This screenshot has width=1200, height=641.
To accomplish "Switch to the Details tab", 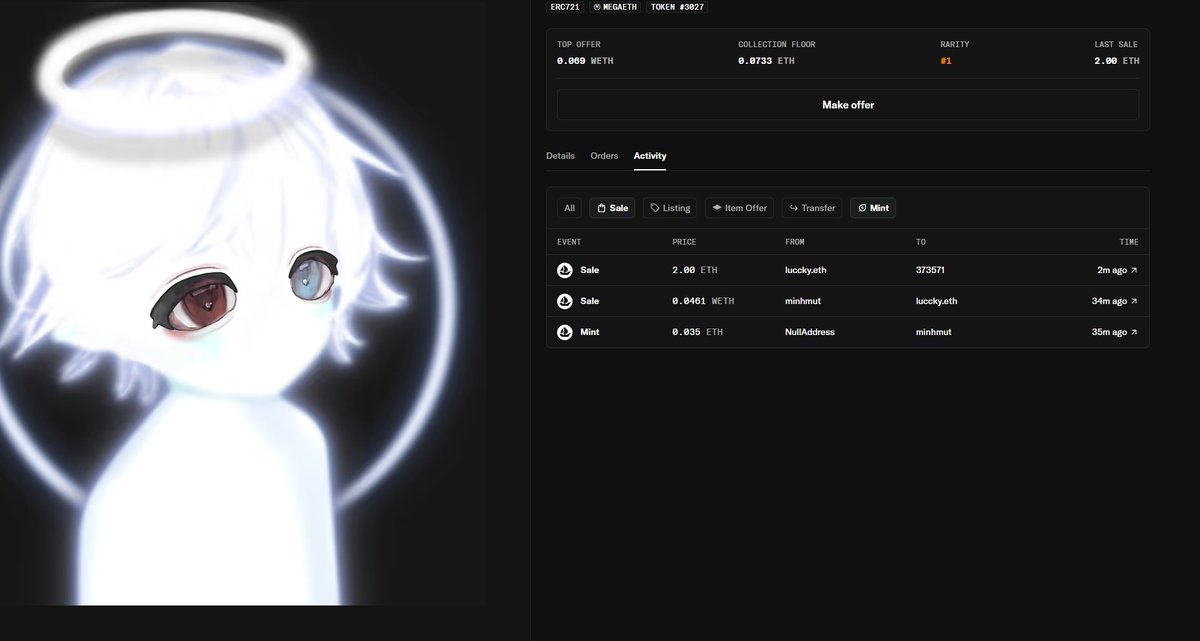I will pos(560,156).
